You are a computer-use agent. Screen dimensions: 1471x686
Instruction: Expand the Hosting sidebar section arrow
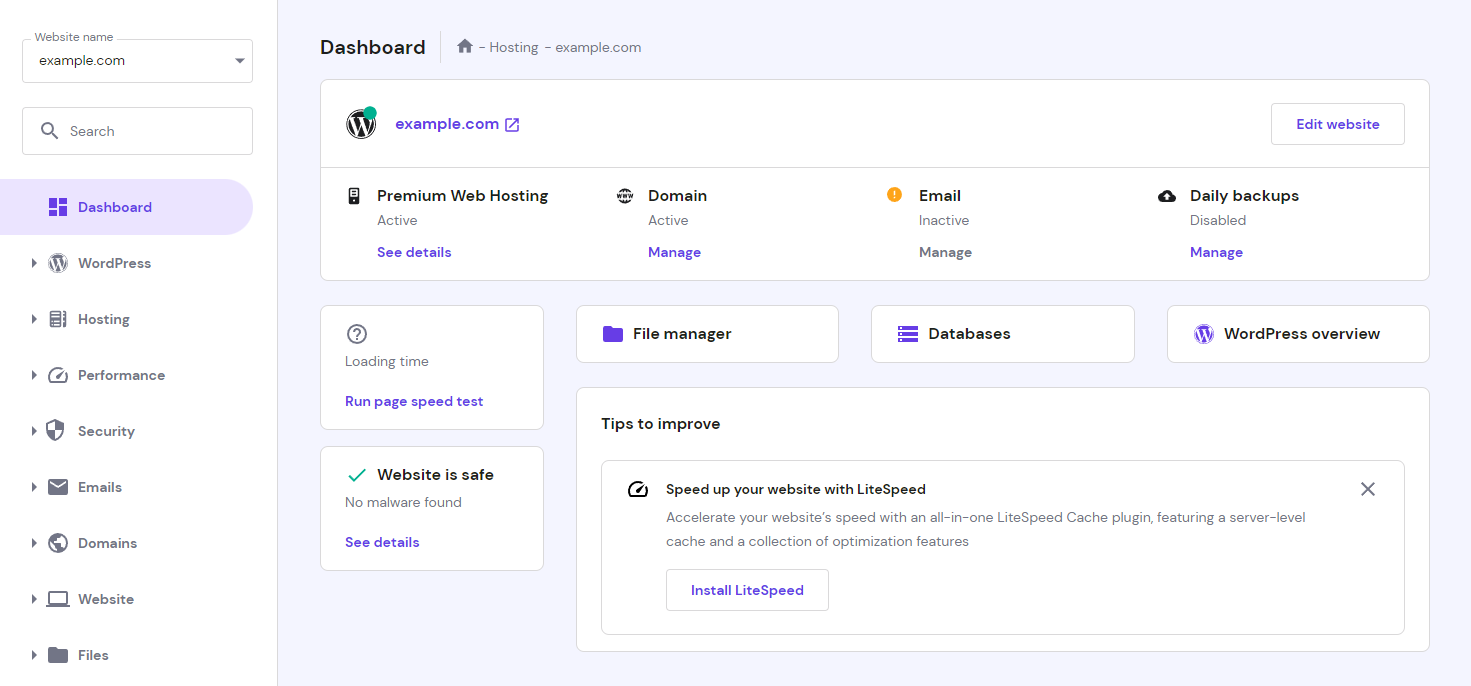(x=34, y=319)
